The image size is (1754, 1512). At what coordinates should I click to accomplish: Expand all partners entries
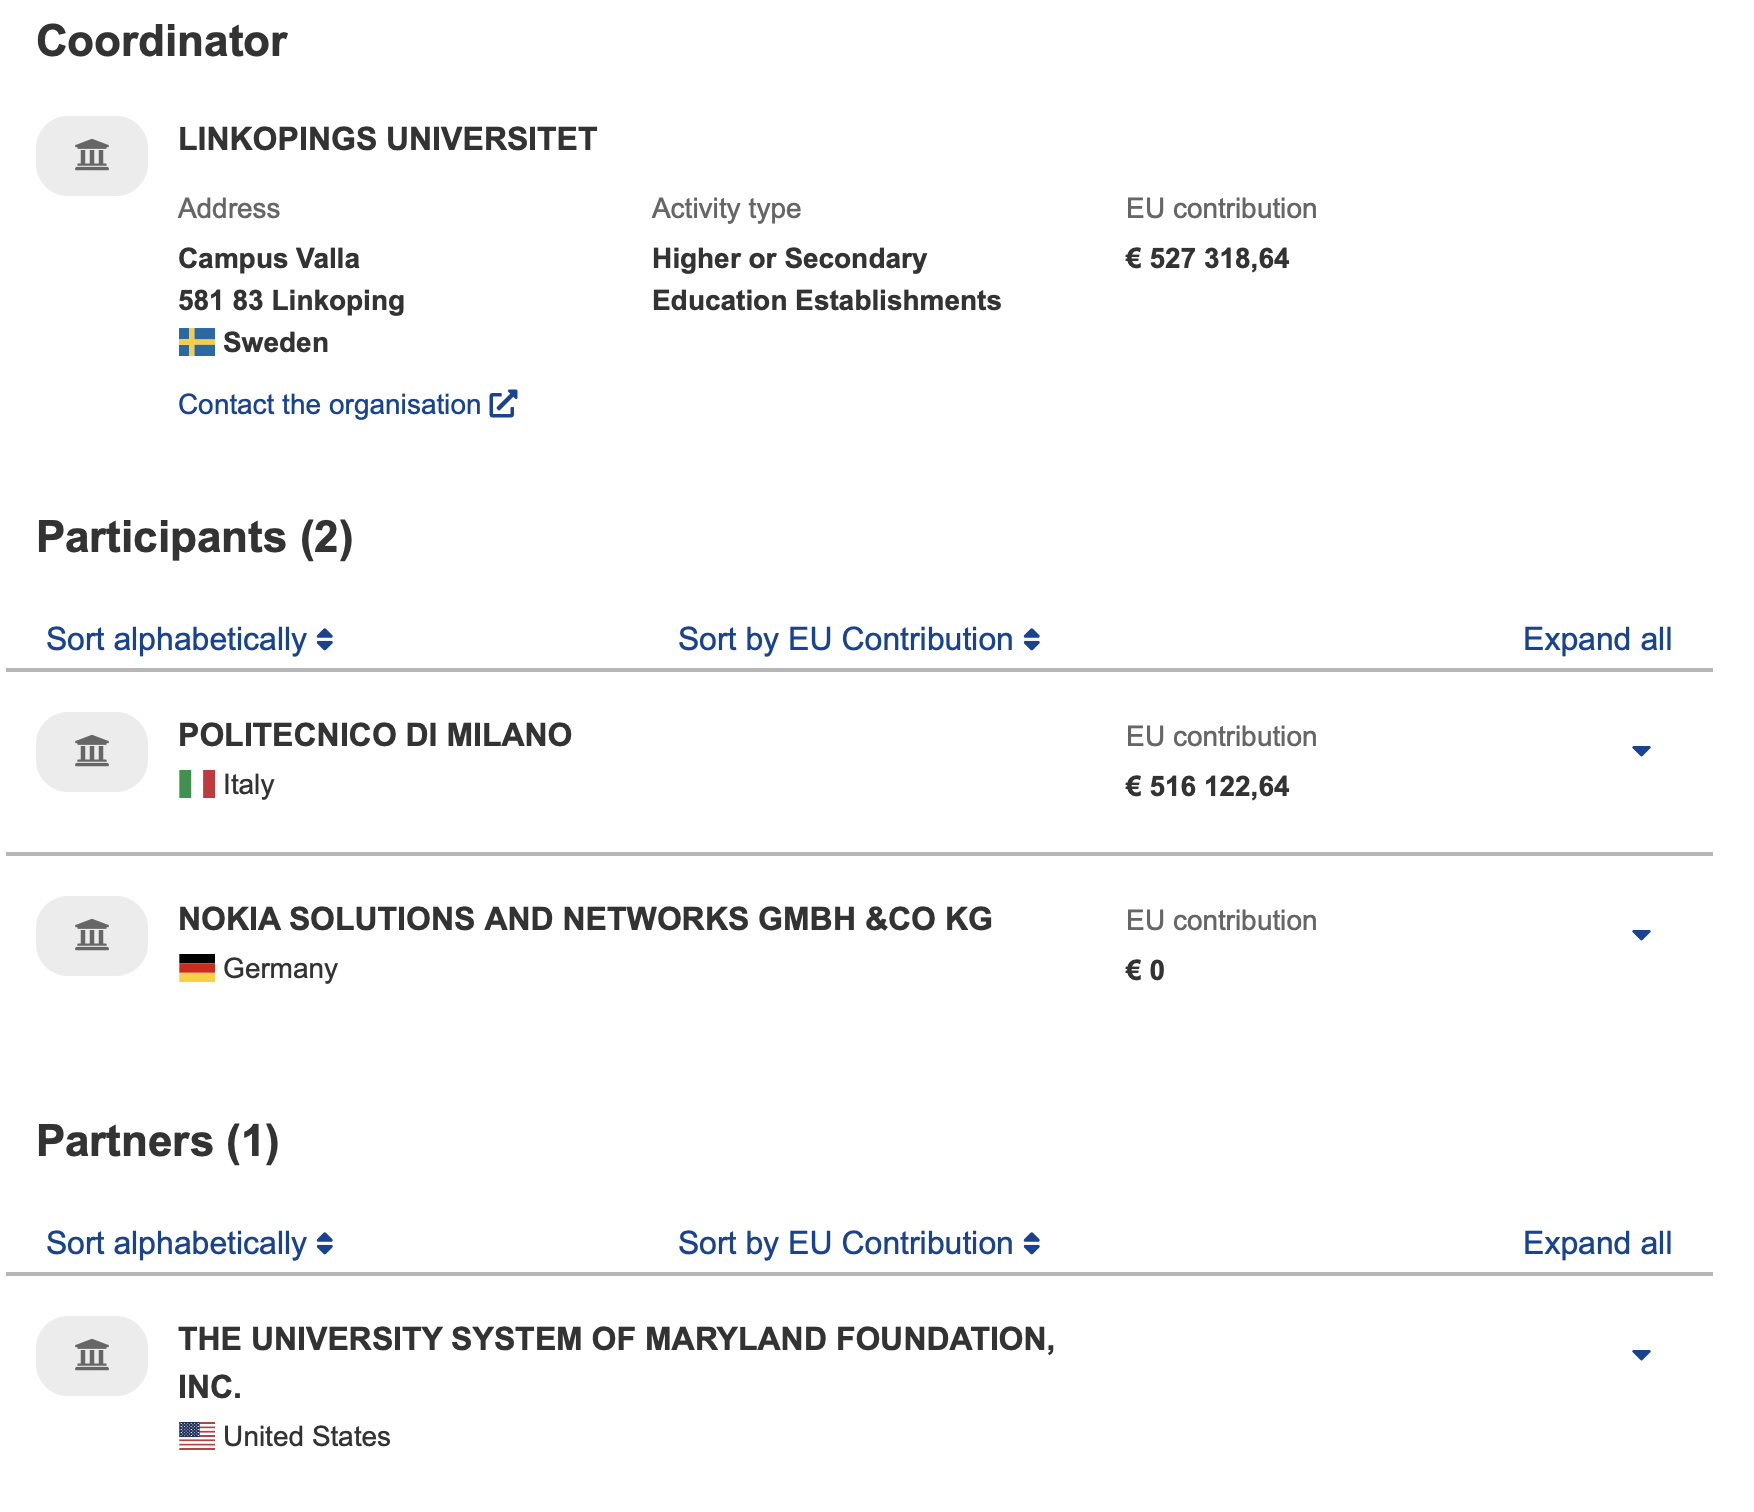pos(1596,1244)
